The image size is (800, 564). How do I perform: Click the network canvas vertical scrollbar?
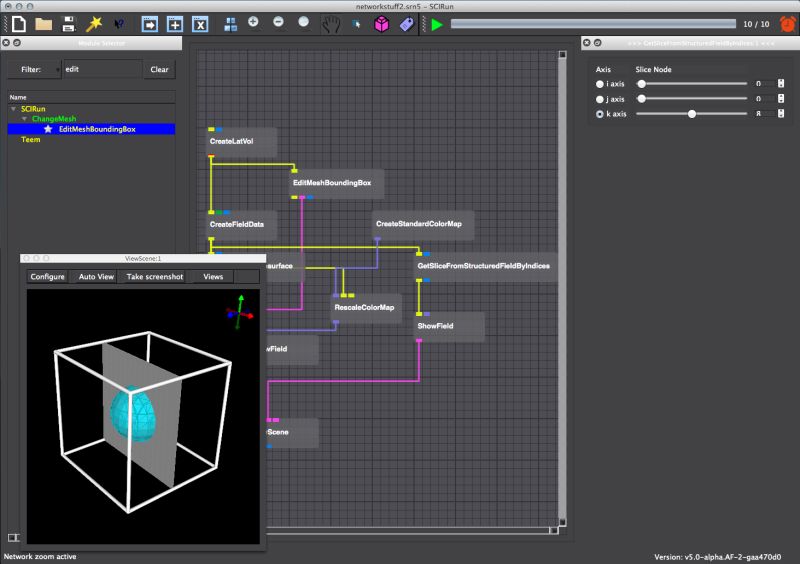[x=562, y=288]
